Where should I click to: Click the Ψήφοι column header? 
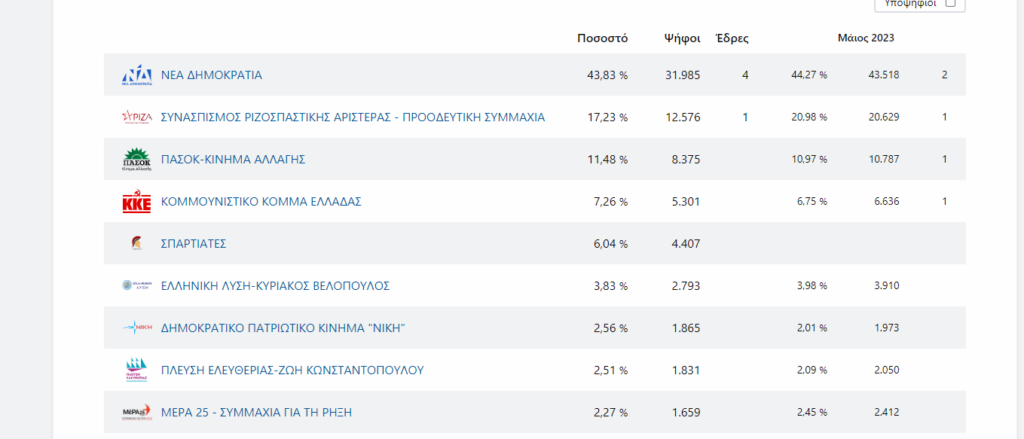coord(682,38)
